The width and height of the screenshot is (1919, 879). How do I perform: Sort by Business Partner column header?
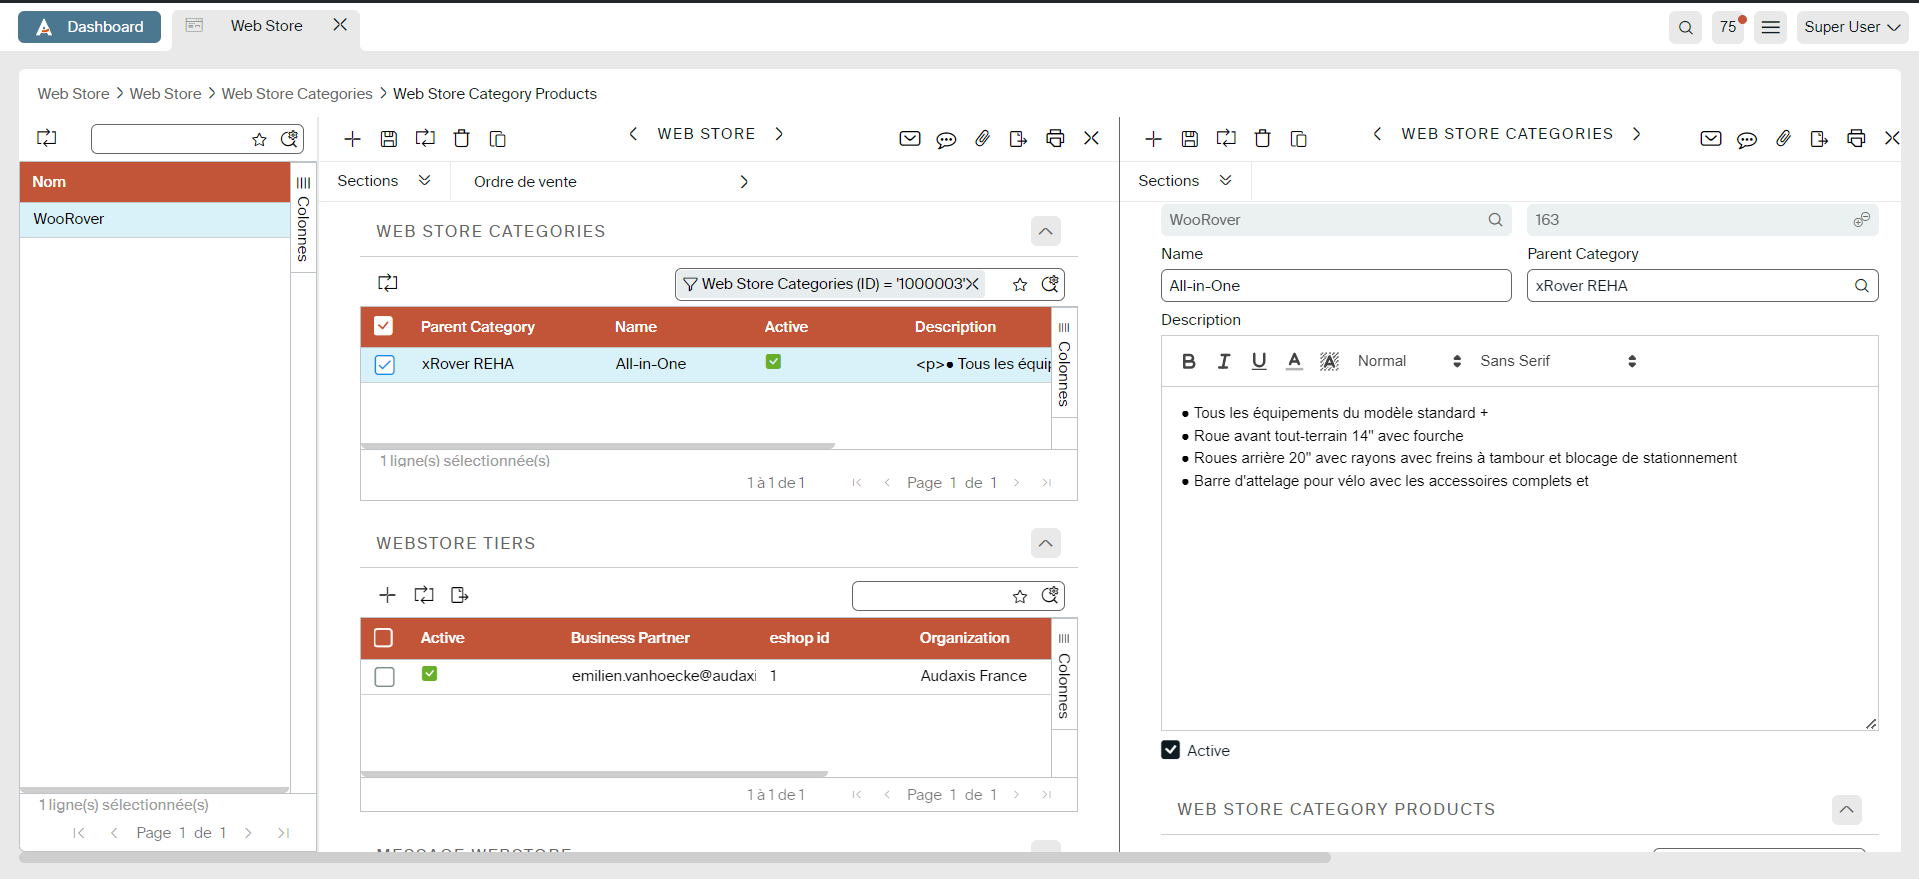(630, 638)
